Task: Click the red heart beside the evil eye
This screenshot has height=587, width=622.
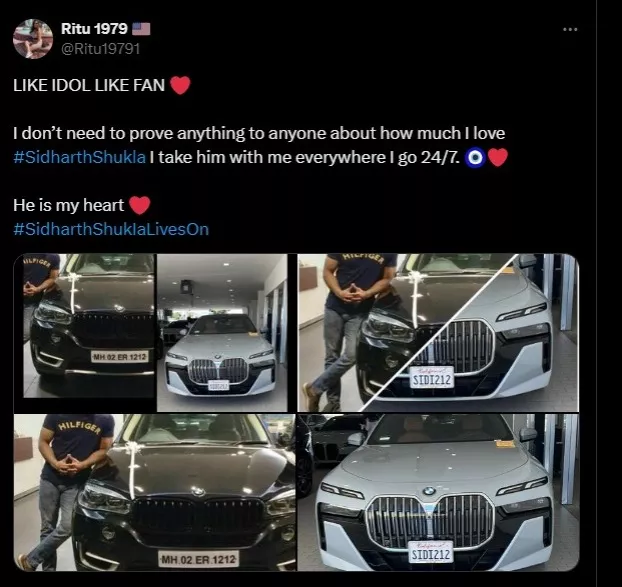Action: click(x=498, y=158)
